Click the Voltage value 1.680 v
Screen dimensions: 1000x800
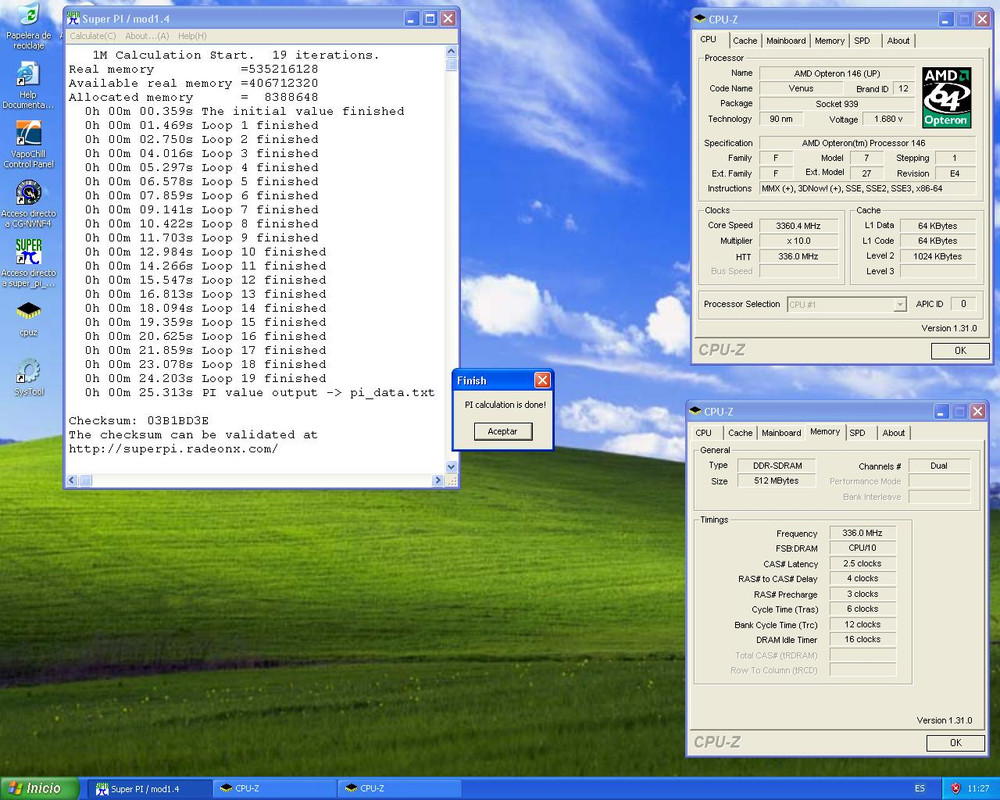point(888,119)
